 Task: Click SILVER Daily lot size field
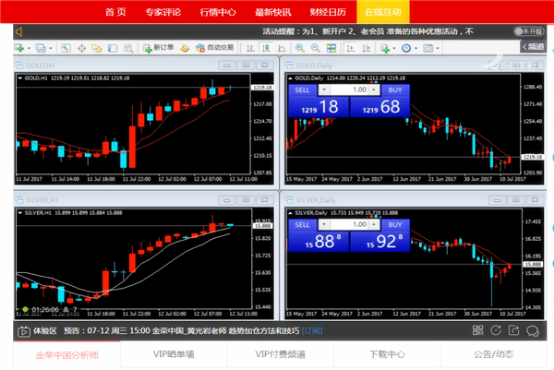click(x=349, y=224)
